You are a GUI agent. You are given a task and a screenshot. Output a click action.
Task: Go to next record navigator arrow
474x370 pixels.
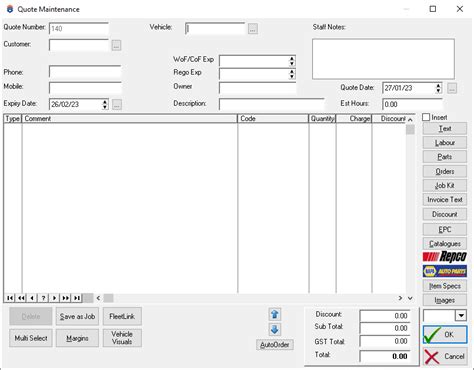(54, 298)
